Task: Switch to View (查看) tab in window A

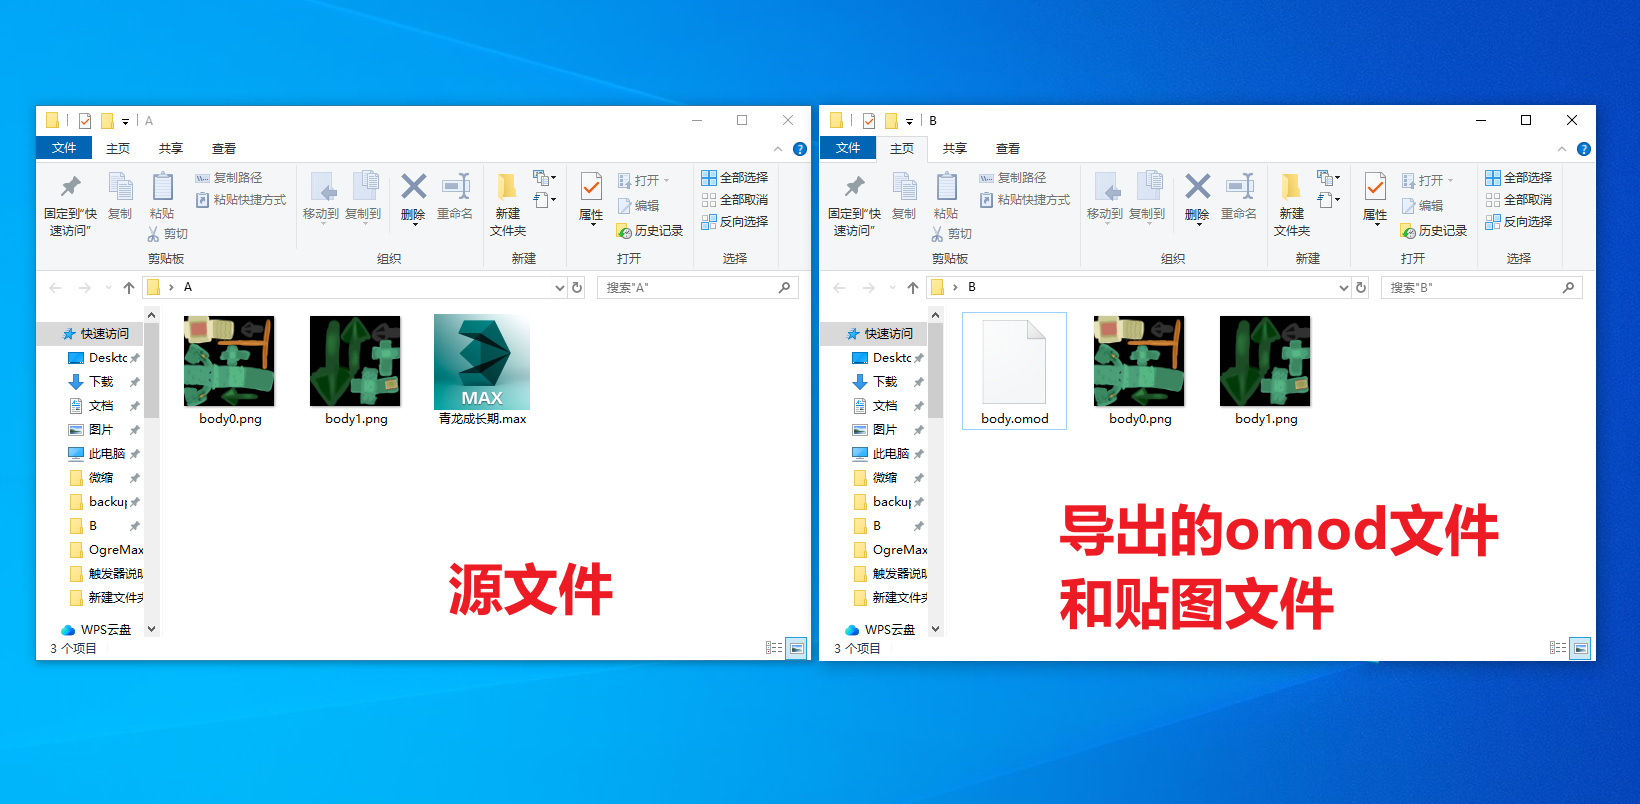Action: [x=224, y=148]
